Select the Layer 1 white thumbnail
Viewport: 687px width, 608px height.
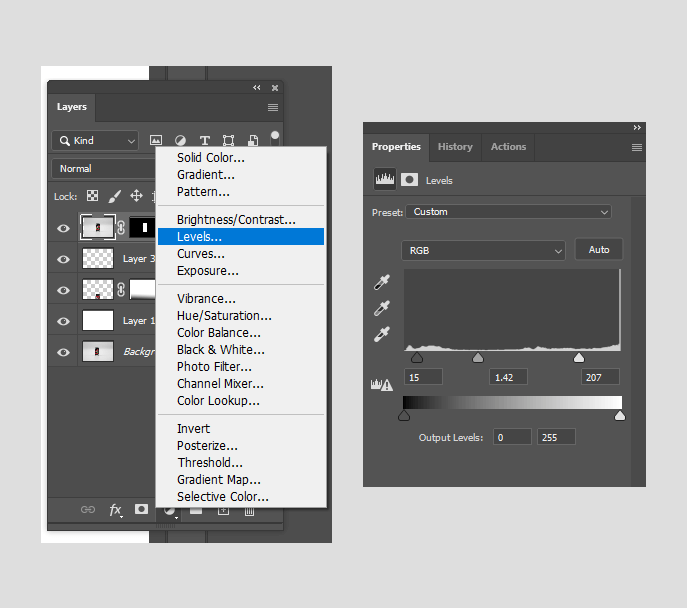[x=98, y=320]
